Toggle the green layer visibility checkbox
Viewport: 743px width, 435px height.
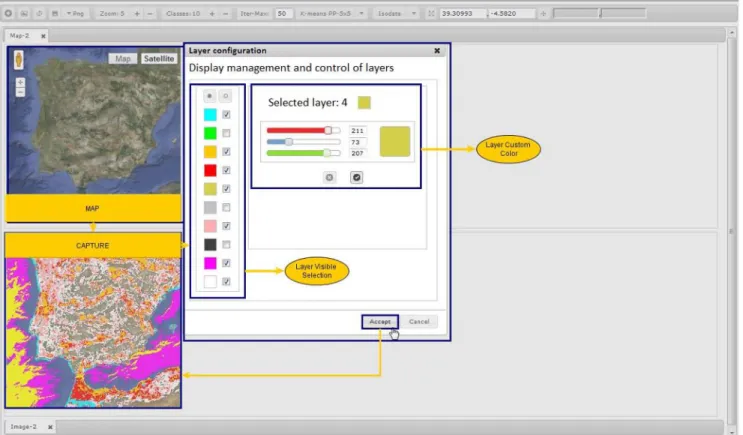[x=227, y=133]
